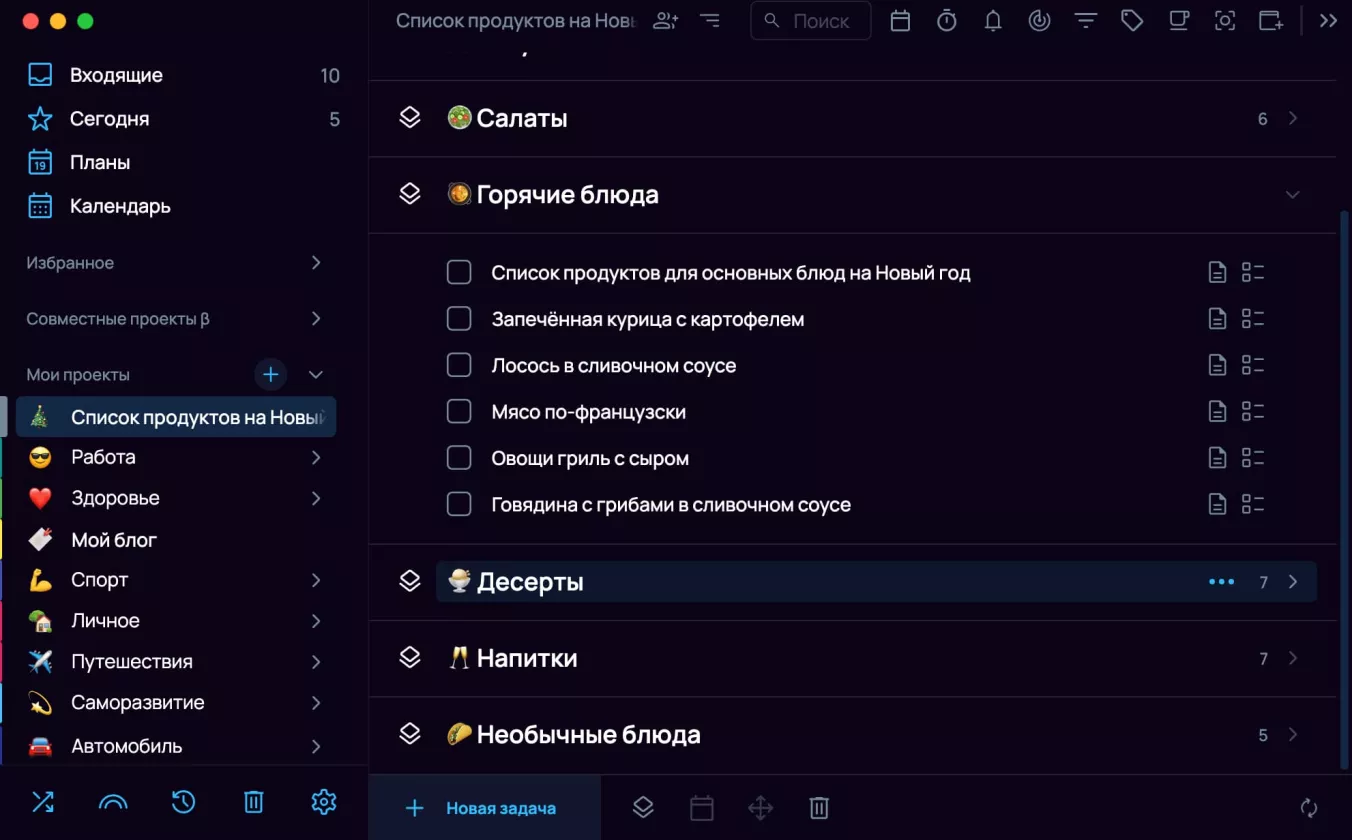Viewport: 1352px width, 840px height.
Task: Check off Мясо по-французски
Action: 459,411
